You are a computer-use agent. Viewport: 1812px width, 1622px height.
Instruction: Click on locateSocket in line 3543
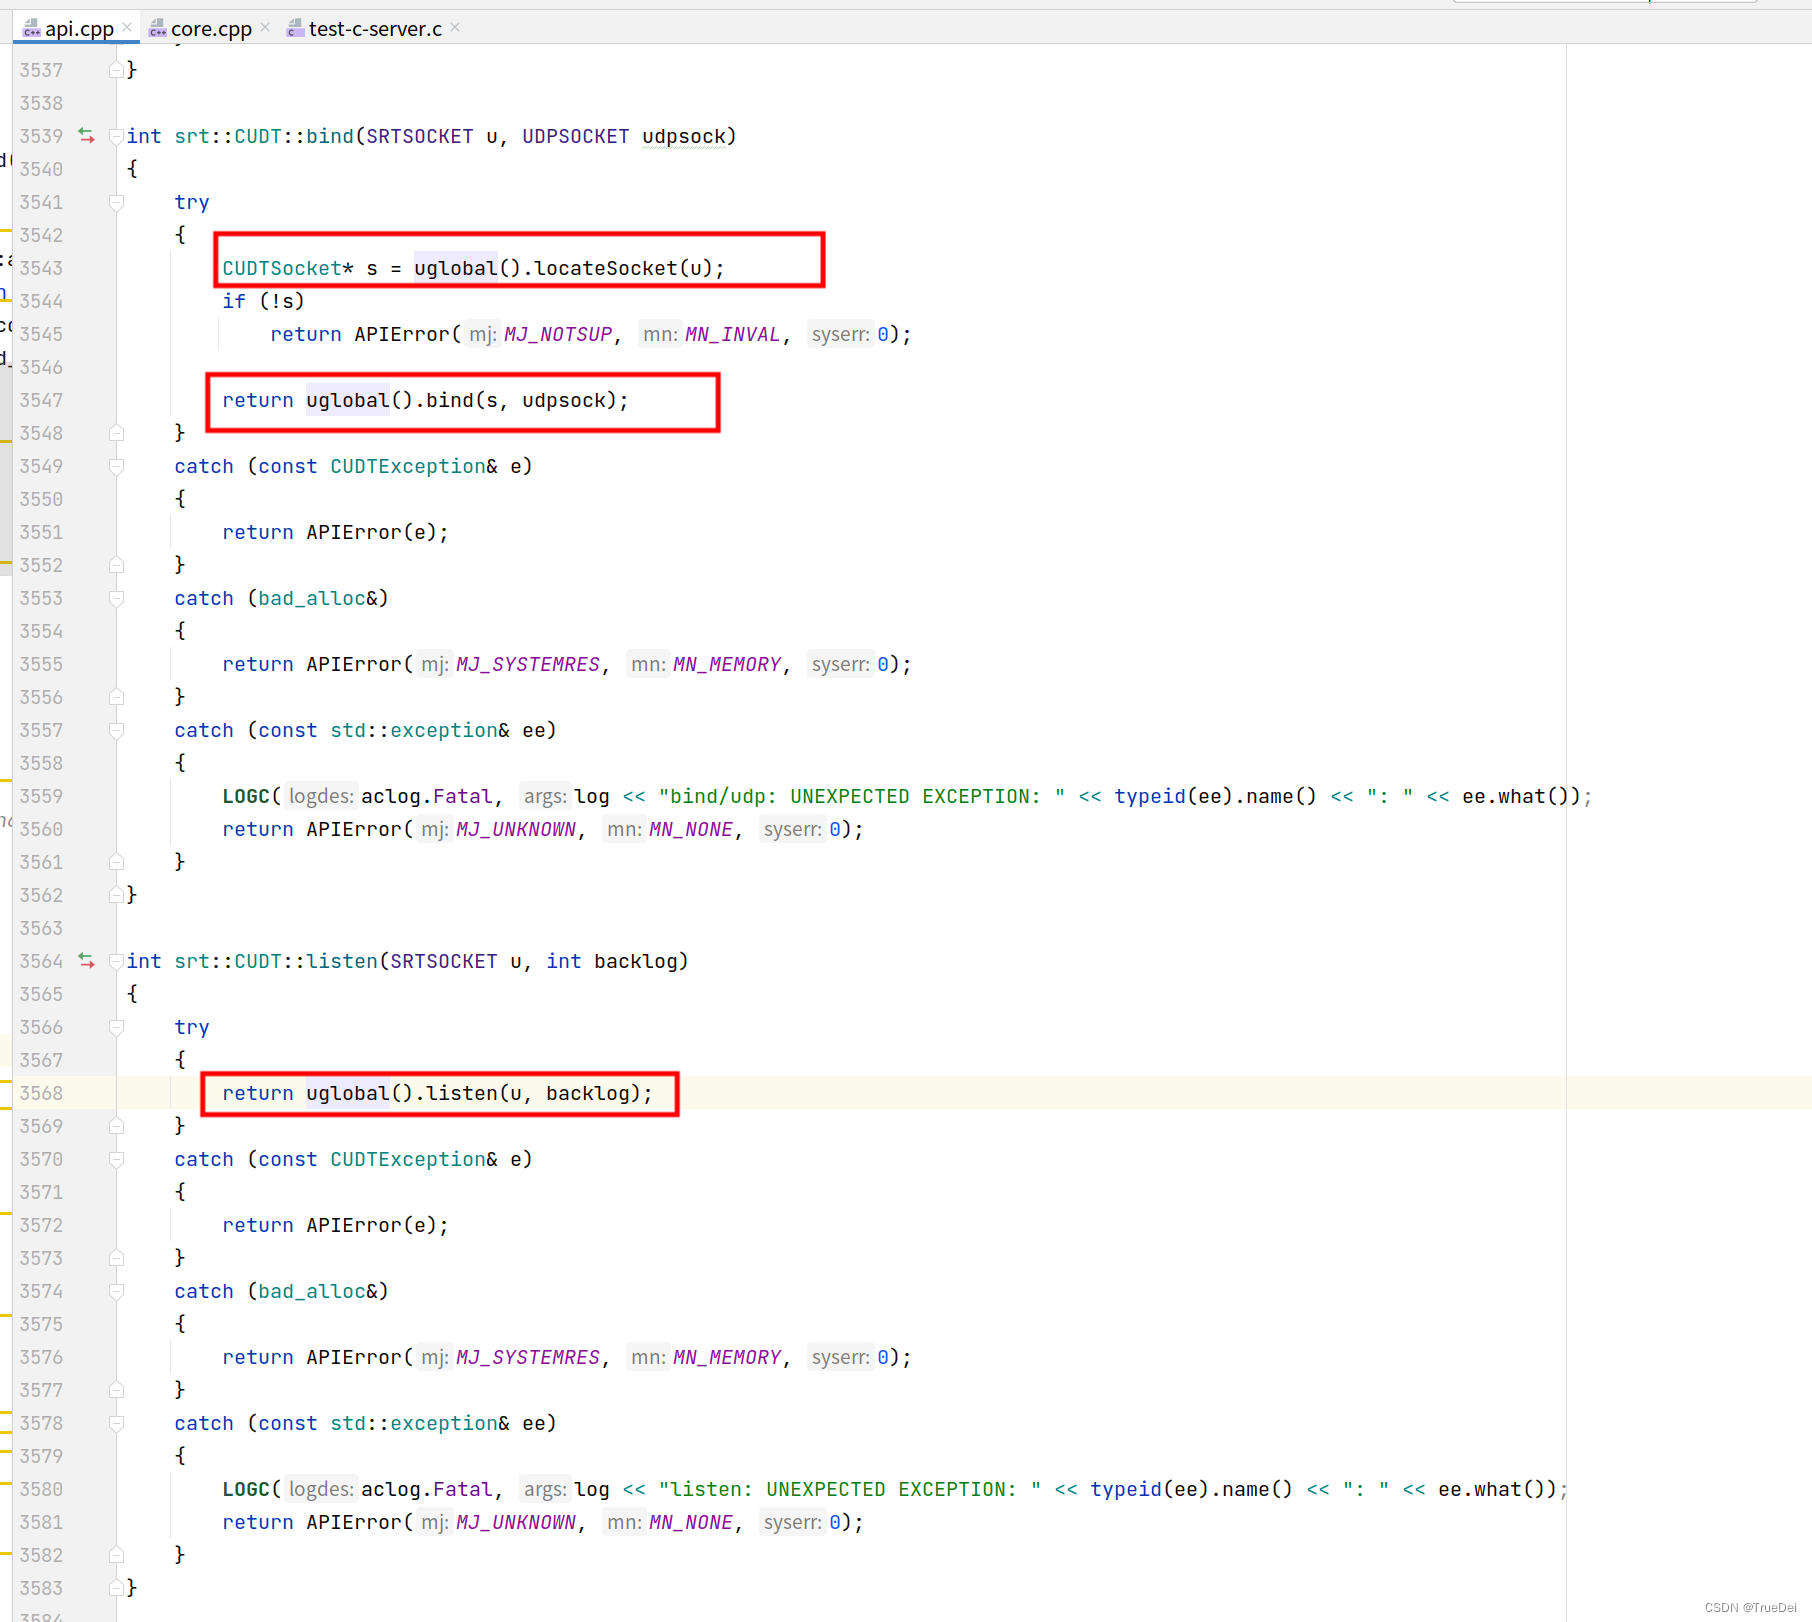coord(605,268)
